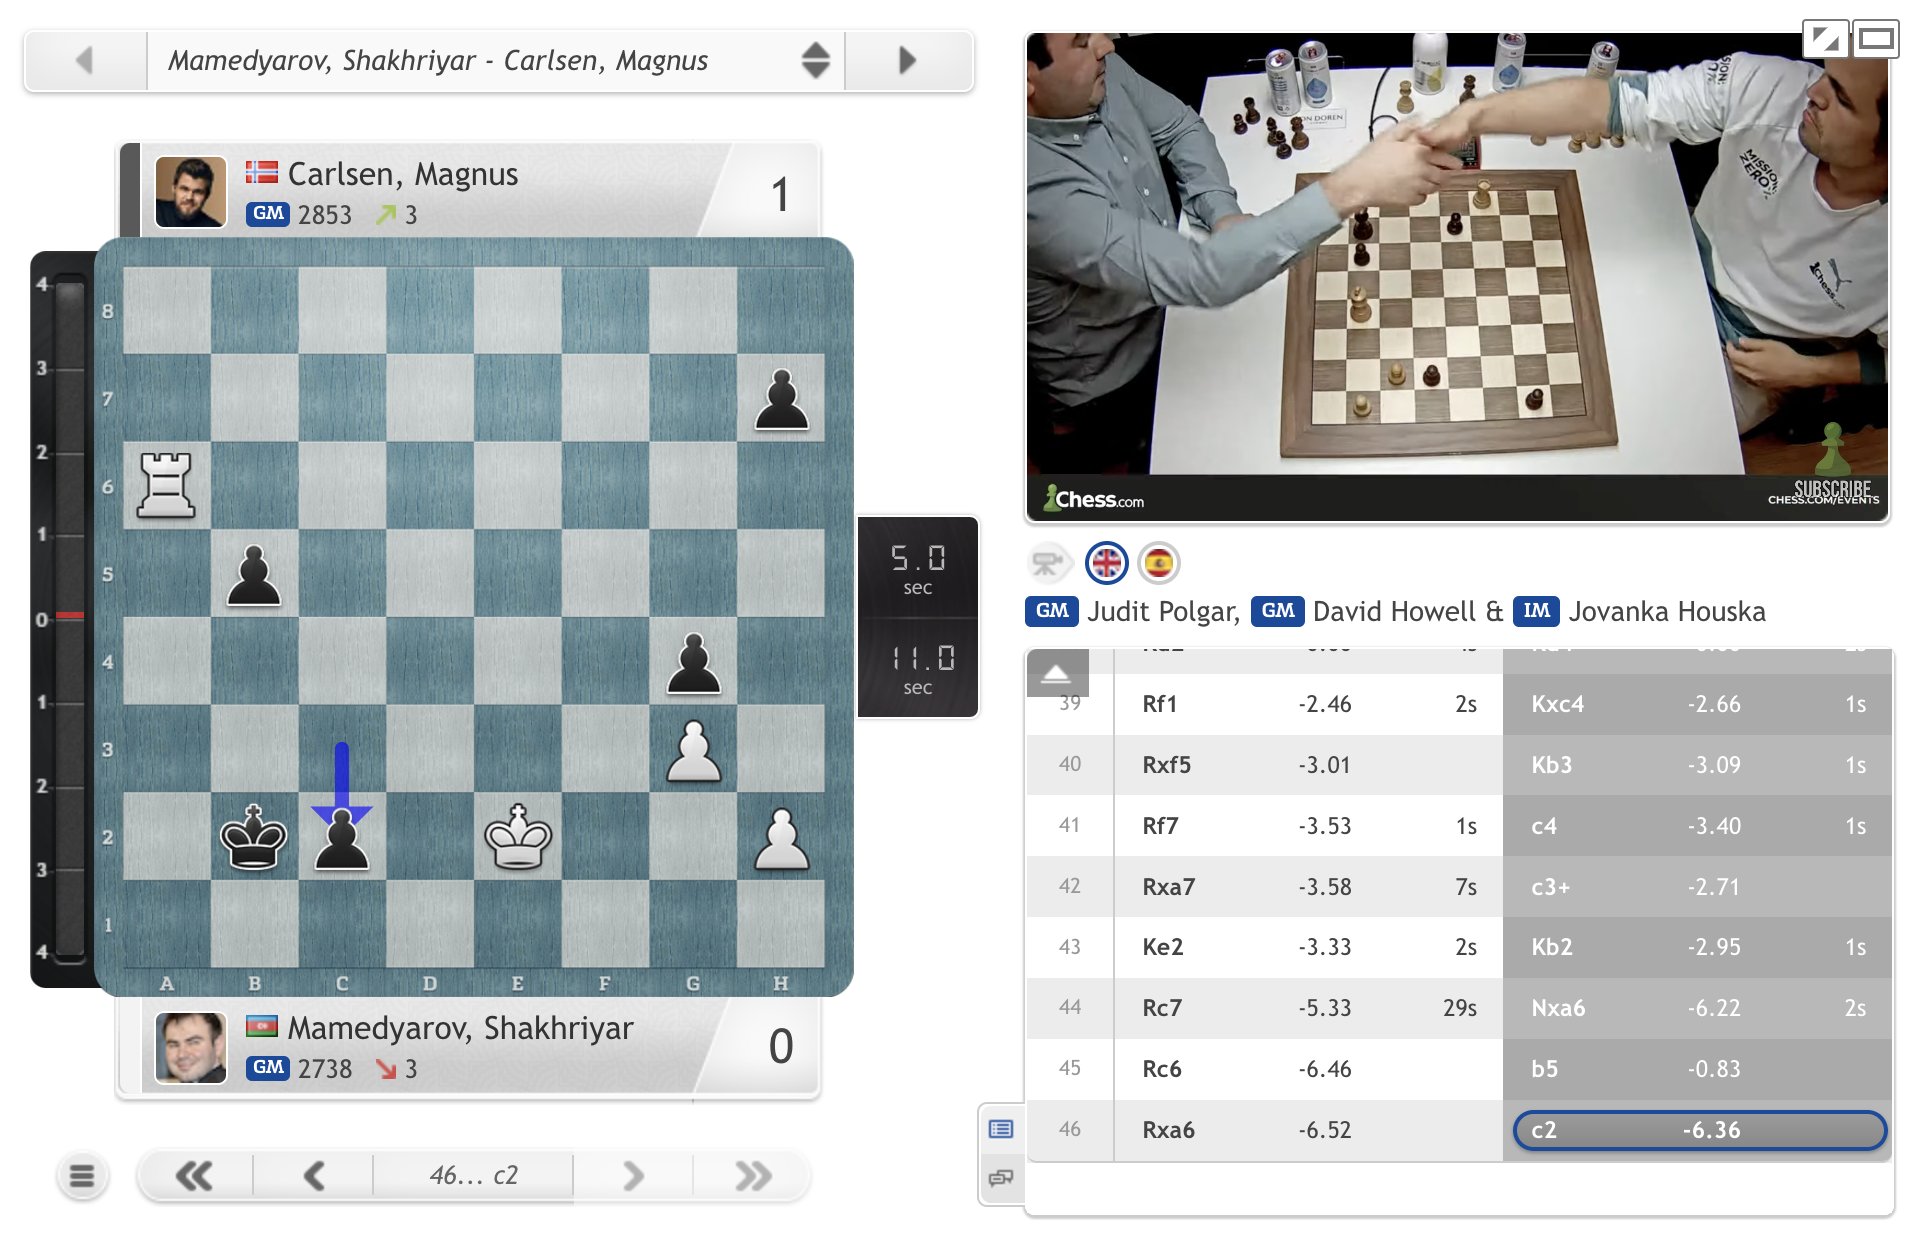The width and height of the screenshot is (1920, 1252).
Task: Switch to the move list tab
Action: coord(1001,1129)
